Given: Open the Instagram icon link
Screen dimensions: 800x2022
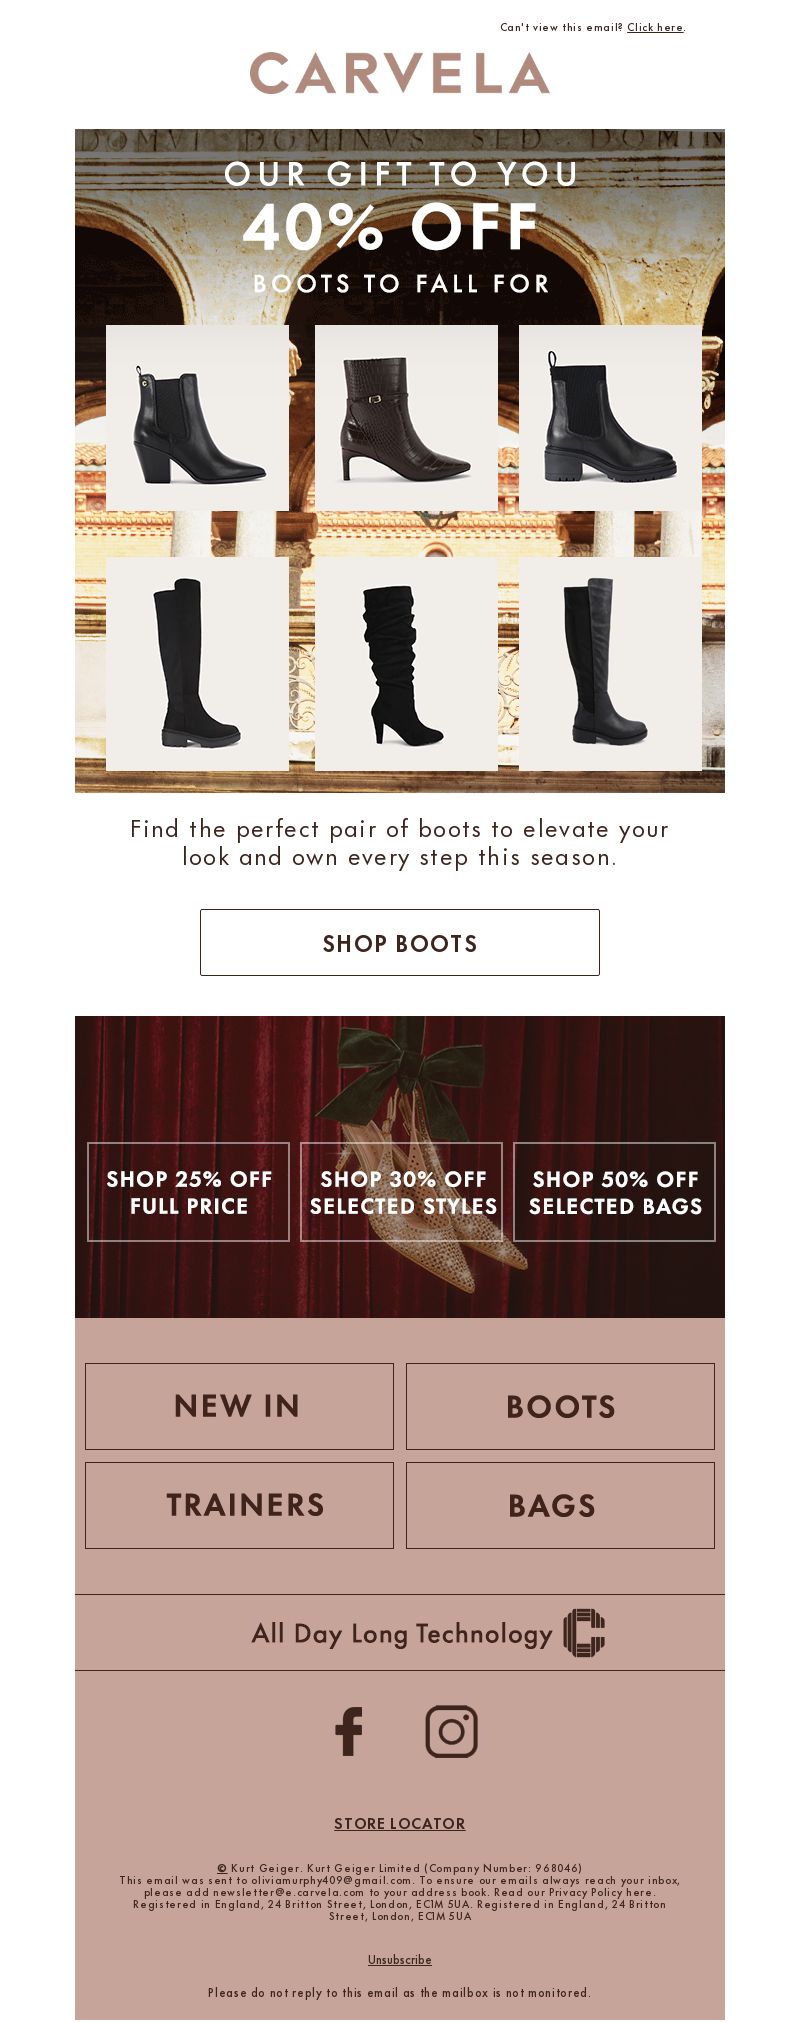Looking at the screenshot, I should [x=452, y=1731].
